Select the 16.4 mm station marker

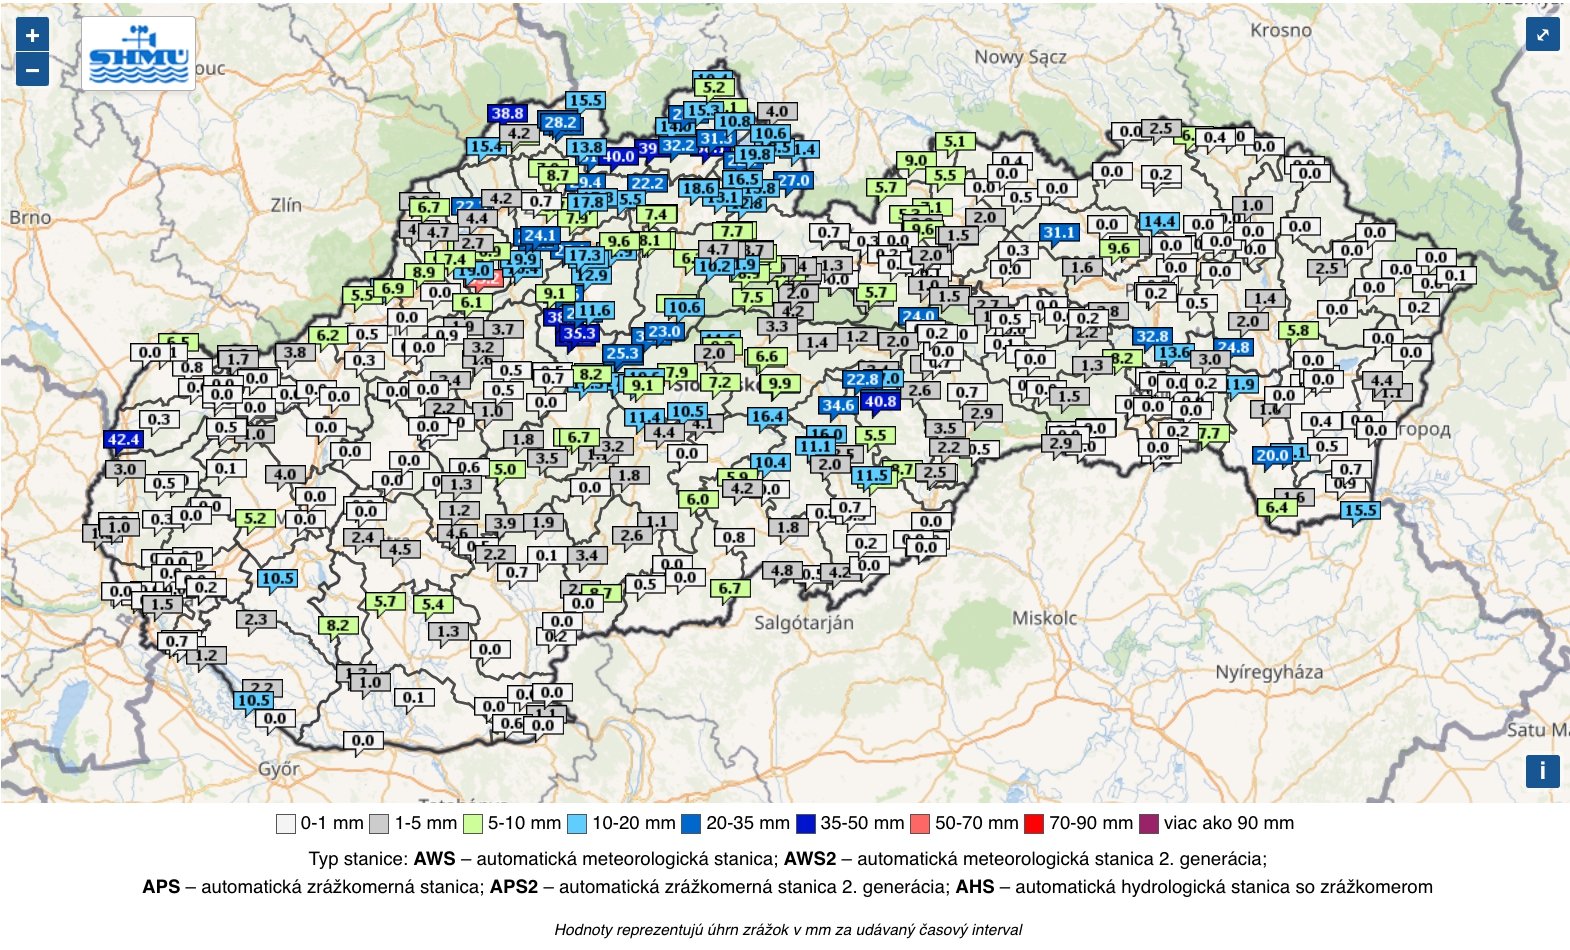click(x=767, y=416)
